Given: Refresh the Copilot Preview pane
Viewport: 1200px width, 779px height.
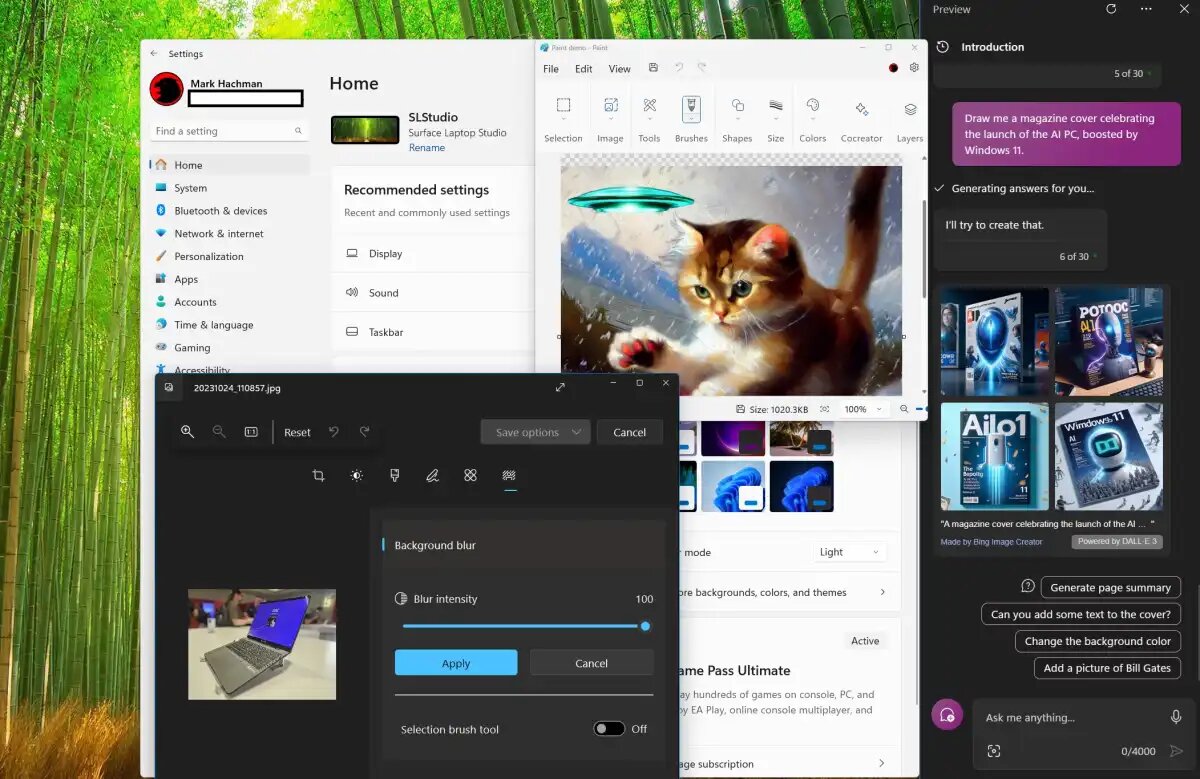Looking at the screenshot, I should pos(1111,9).
